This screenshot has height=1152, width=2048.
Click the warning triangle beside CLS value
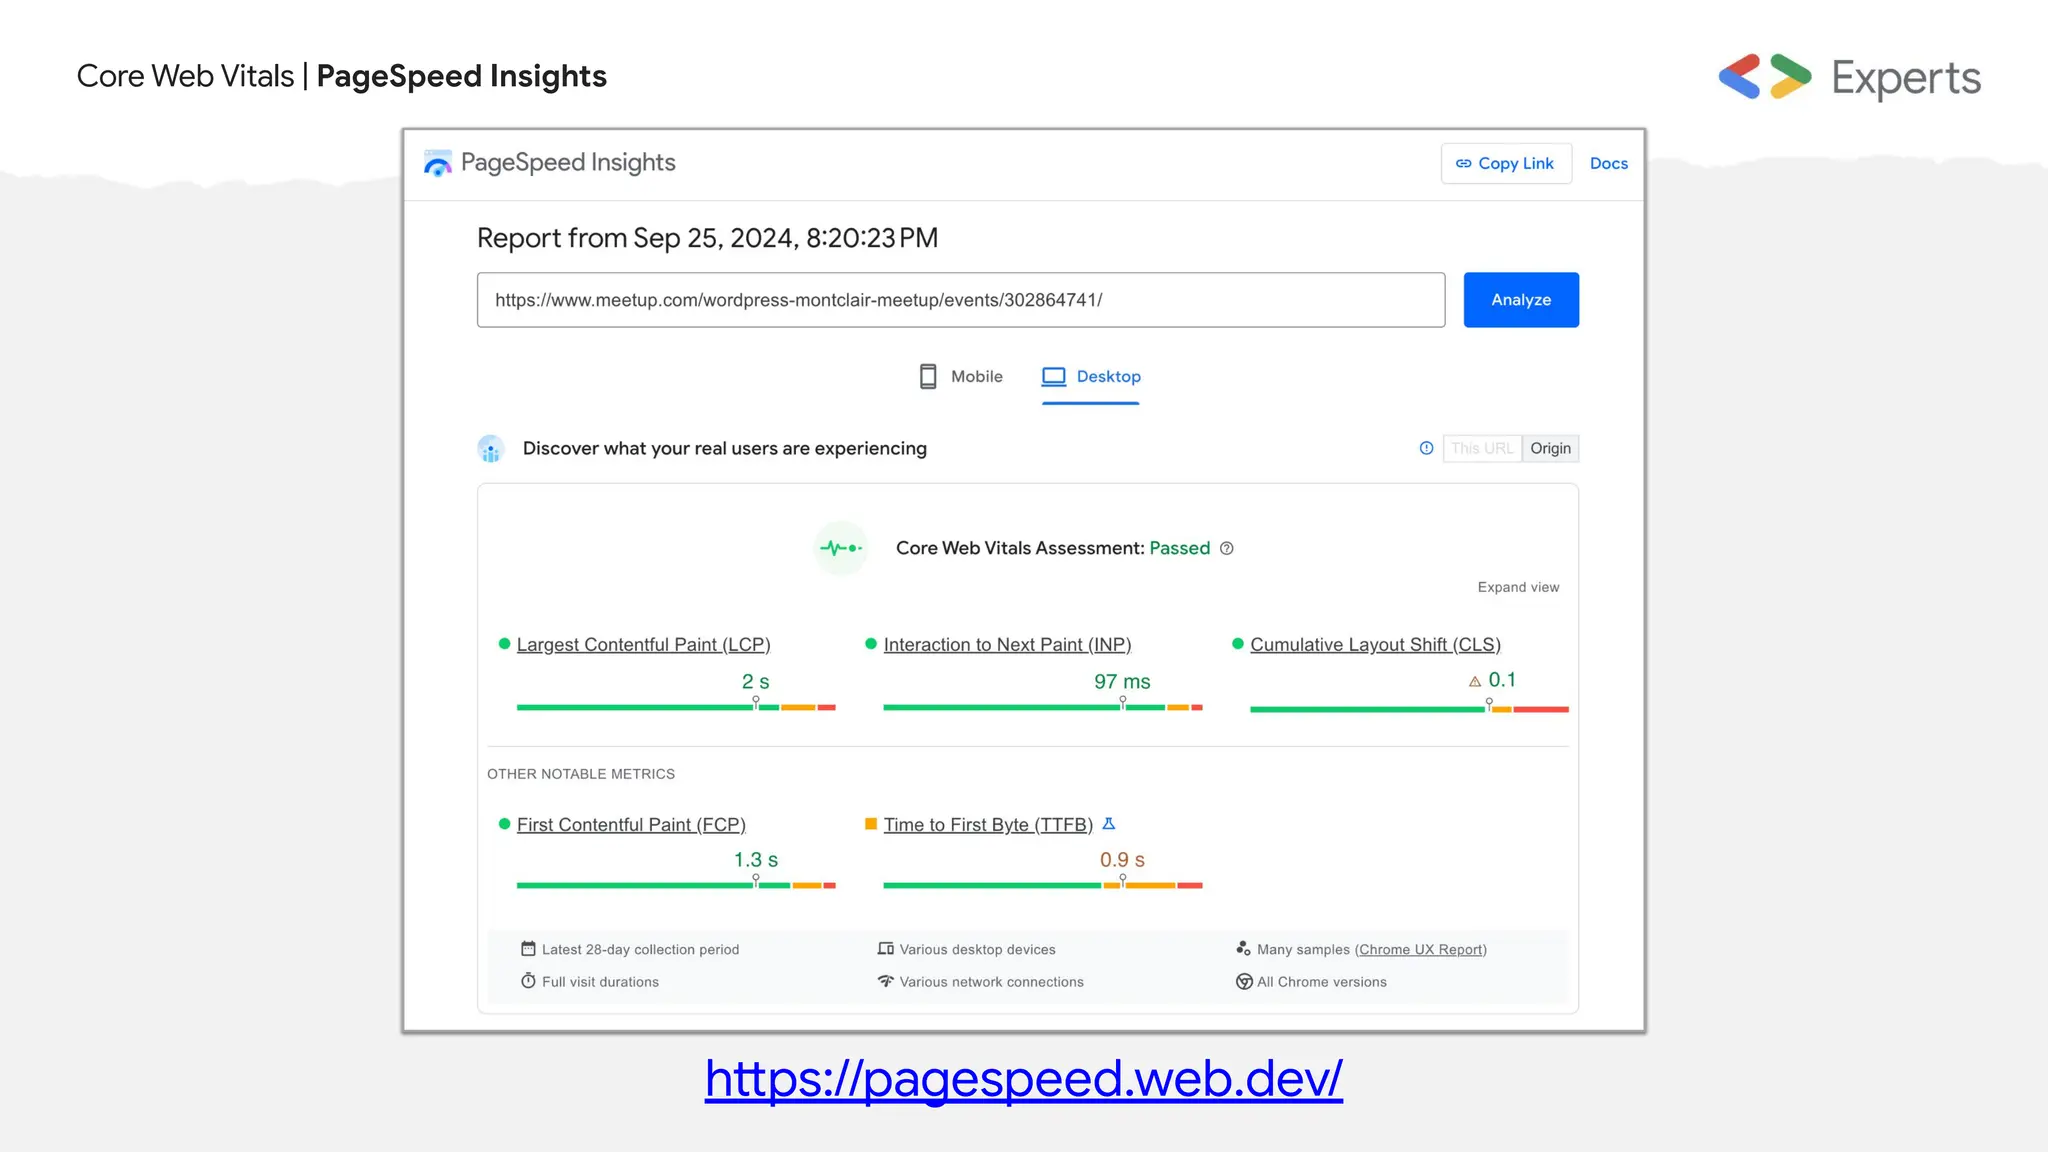(x=1474, y=682)
